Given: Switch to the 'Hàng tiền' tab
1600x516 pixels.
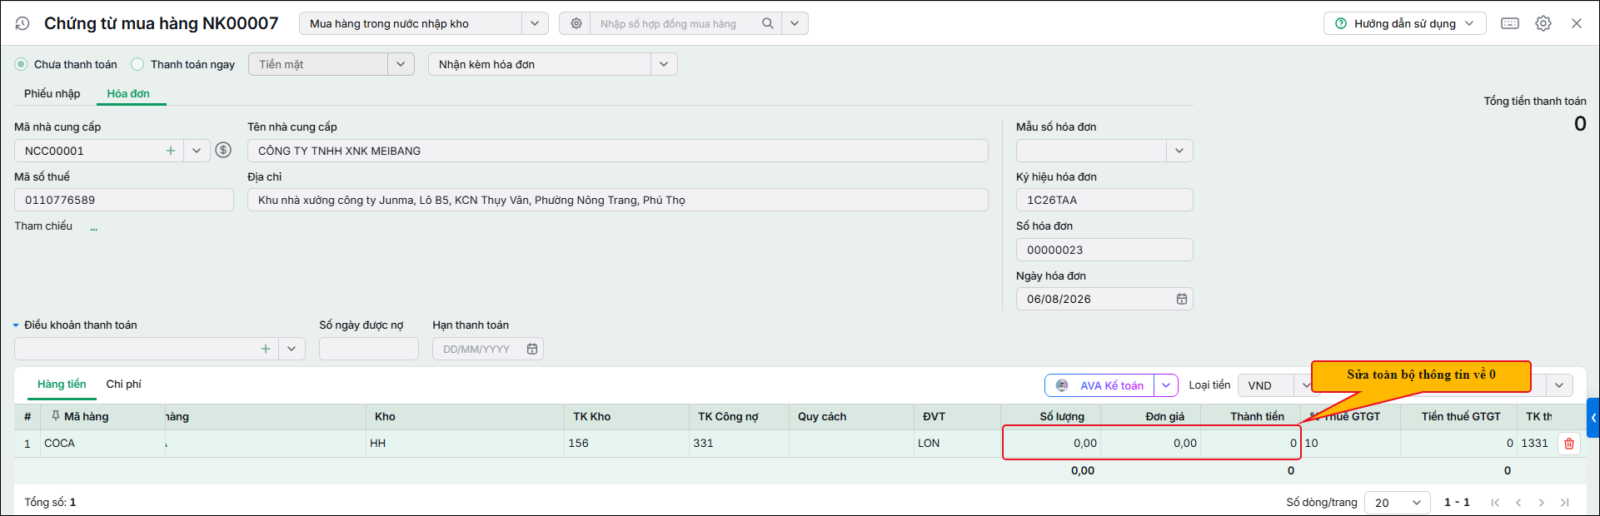Looking at the screenshot, I should (x=61, y=384).
